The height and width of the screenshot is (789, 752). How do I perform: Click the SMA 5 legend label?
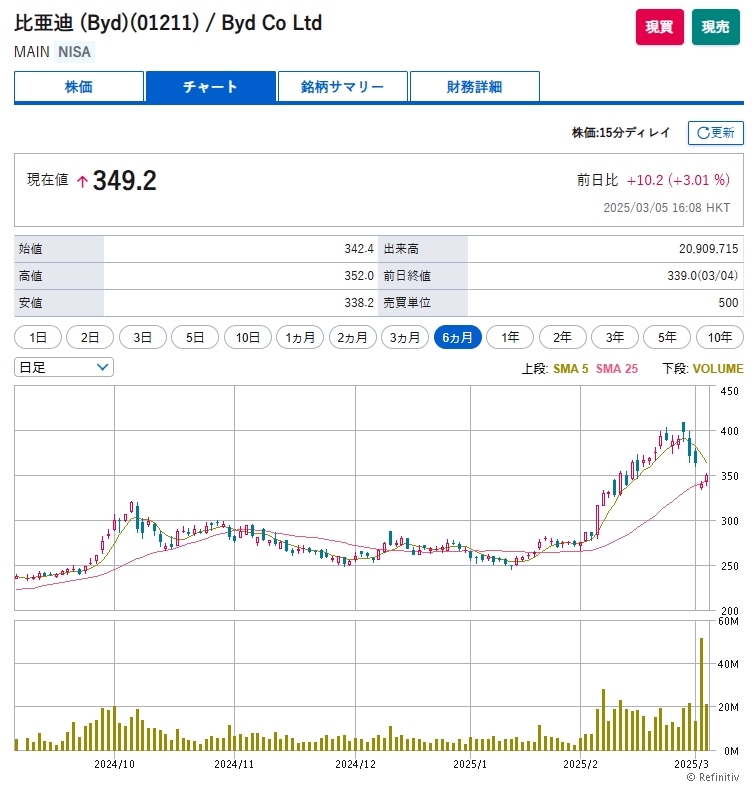tap(571, 369)
